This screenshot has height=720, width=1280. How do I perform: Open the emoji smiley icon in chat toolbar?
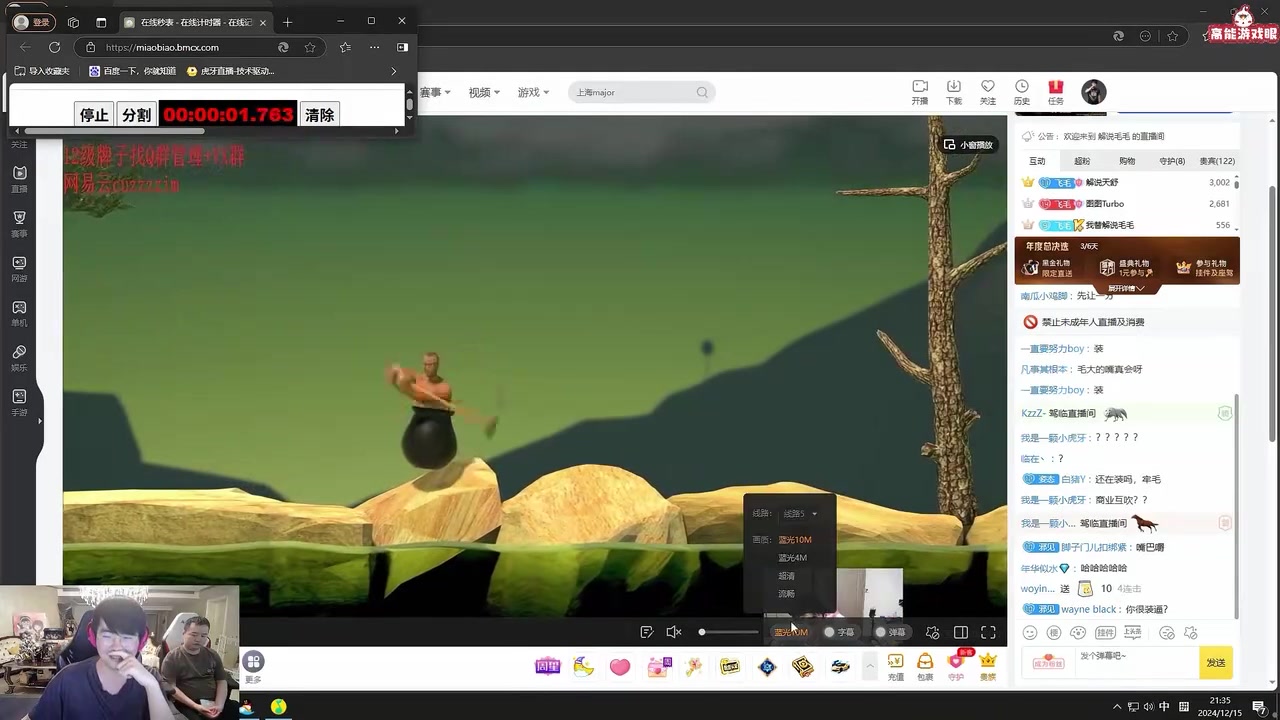click(x=1030, y=633)
